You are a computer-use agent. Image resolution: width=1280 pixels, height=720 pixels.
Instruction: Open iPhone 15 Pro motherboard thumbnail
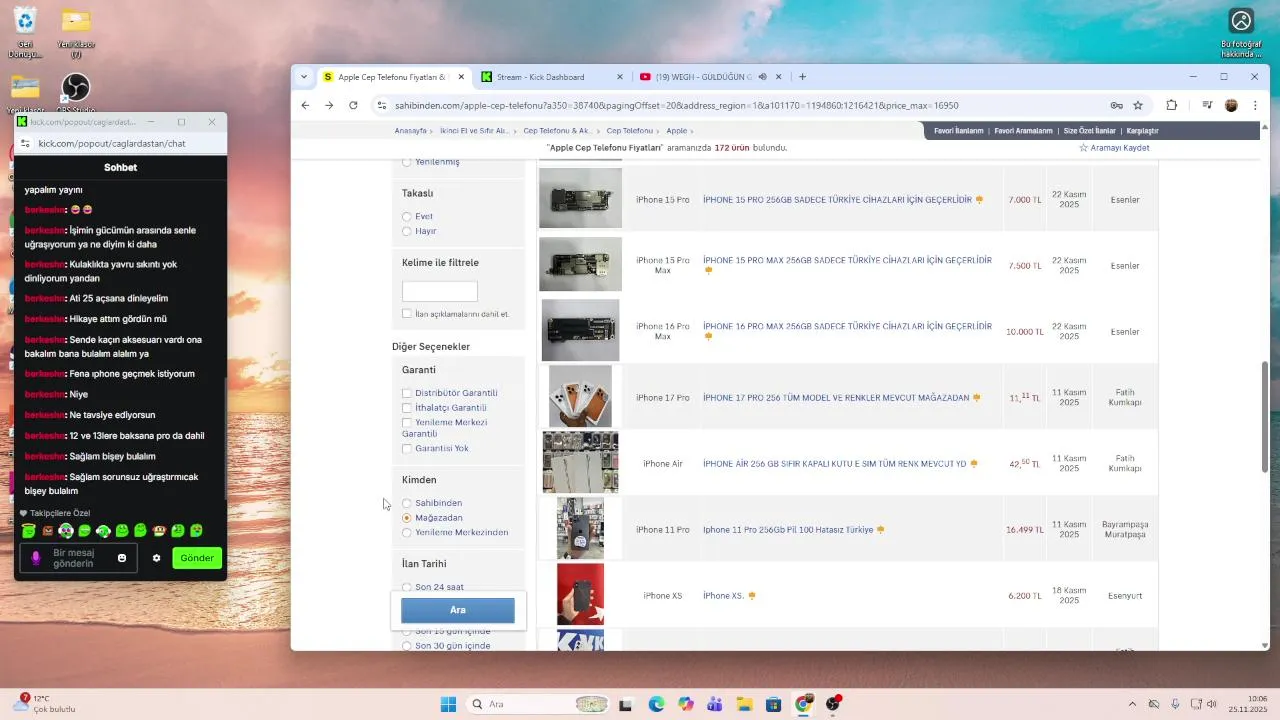(580, 198)
